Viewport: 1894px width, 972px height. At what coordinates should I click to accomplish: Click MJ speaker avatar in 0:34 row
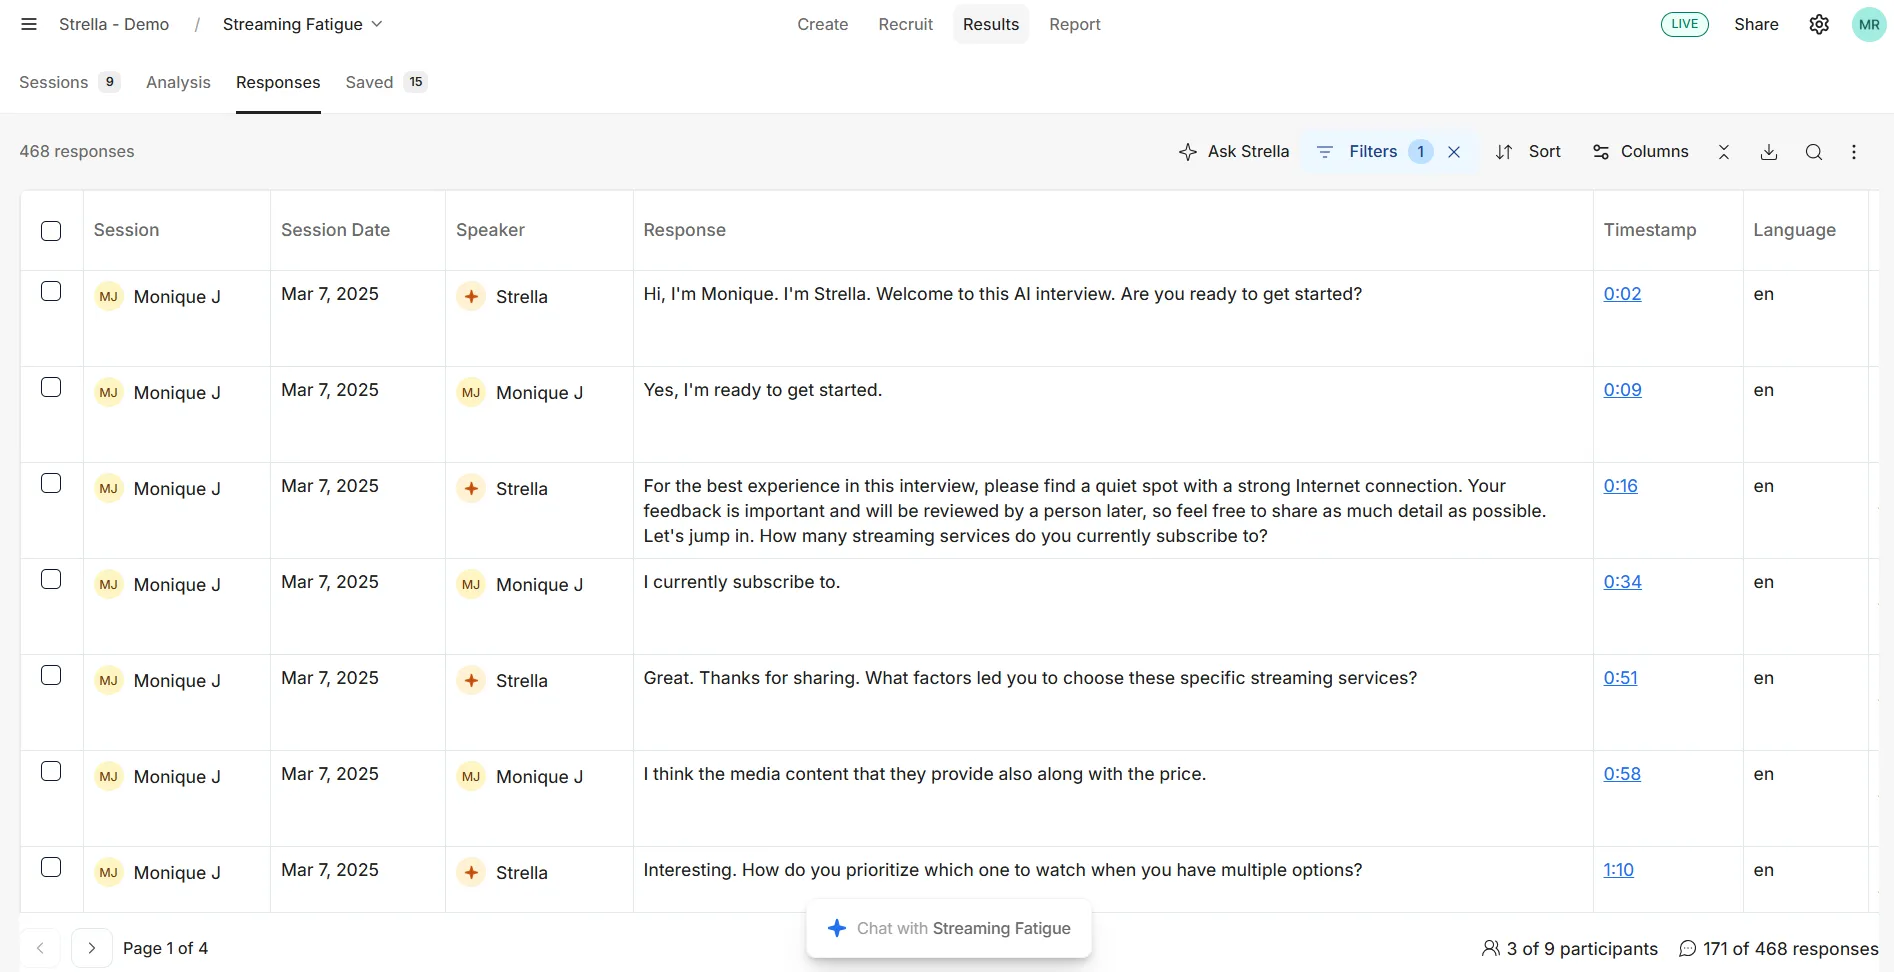(471, 584)
